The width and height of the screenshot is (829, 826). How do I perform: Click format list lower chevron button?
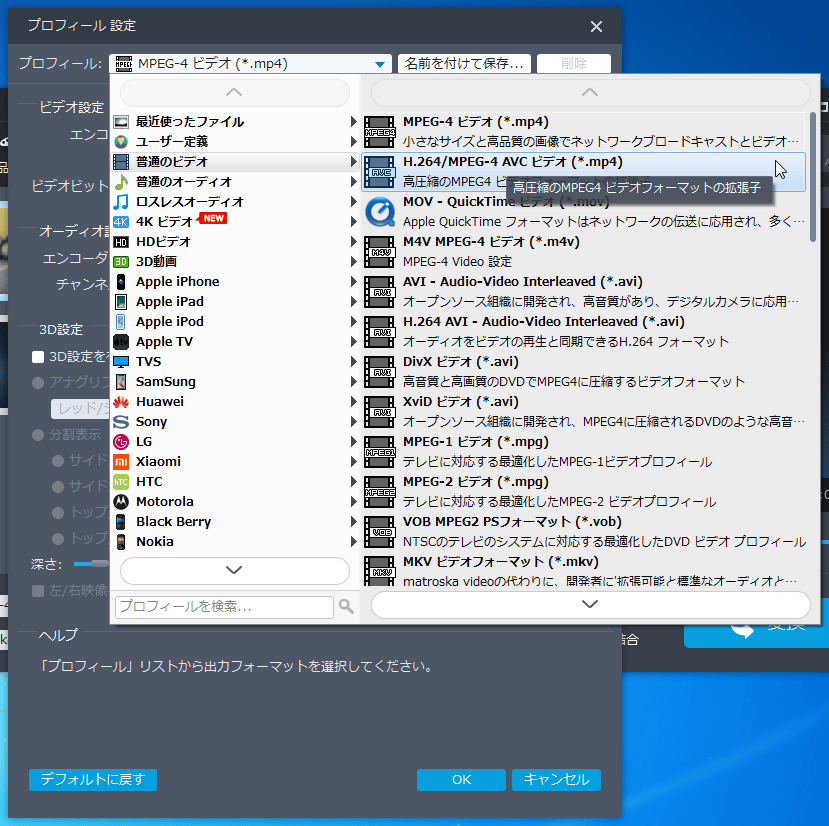(x=590, y=604)
